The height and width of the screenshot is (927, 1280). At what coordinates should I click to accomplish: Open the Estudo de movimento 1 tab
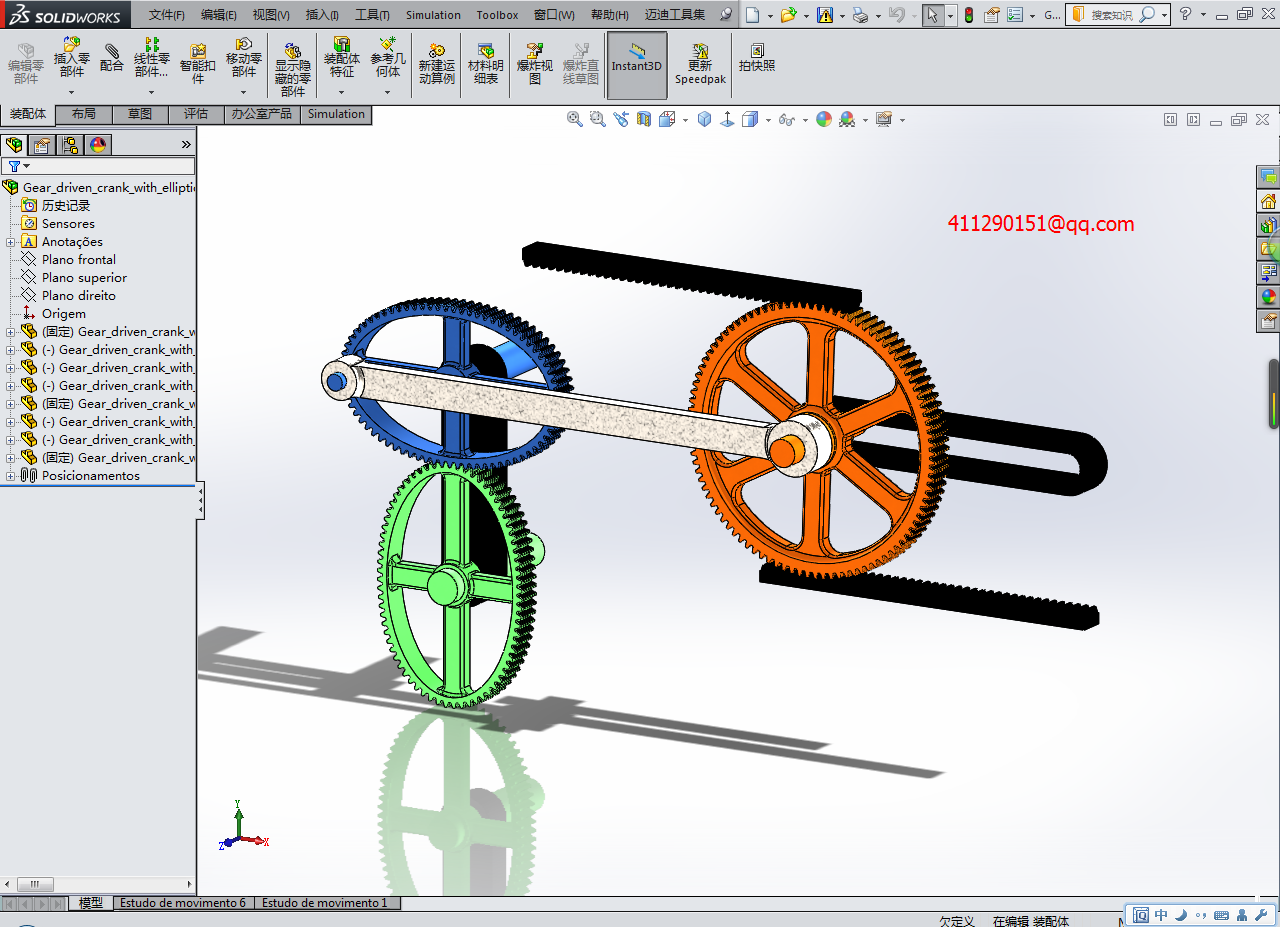coord(325,903)
